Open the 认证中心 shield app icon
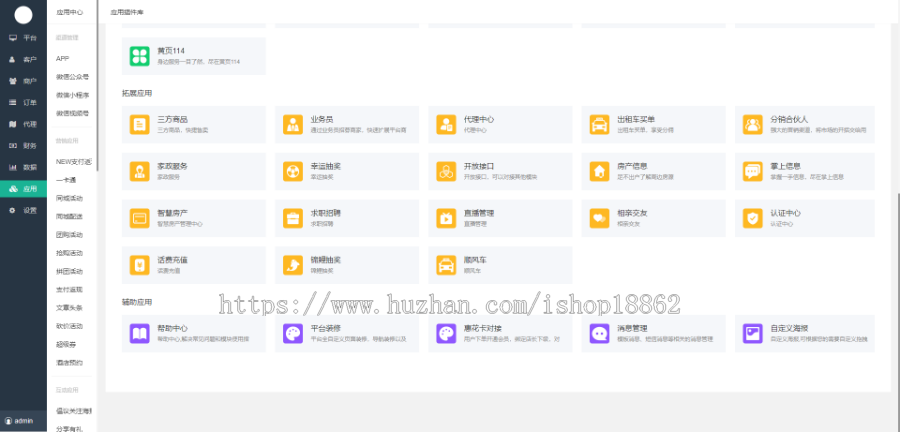The width and height of the screenshot is (900, 432). [x=752, y=218]
